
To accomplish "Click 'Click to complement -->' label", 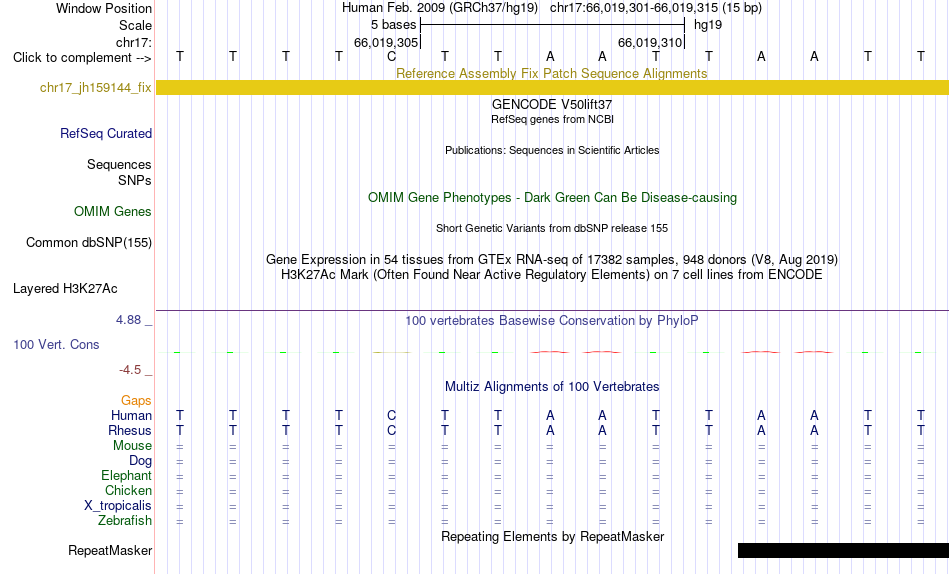I will click(82, 58).
